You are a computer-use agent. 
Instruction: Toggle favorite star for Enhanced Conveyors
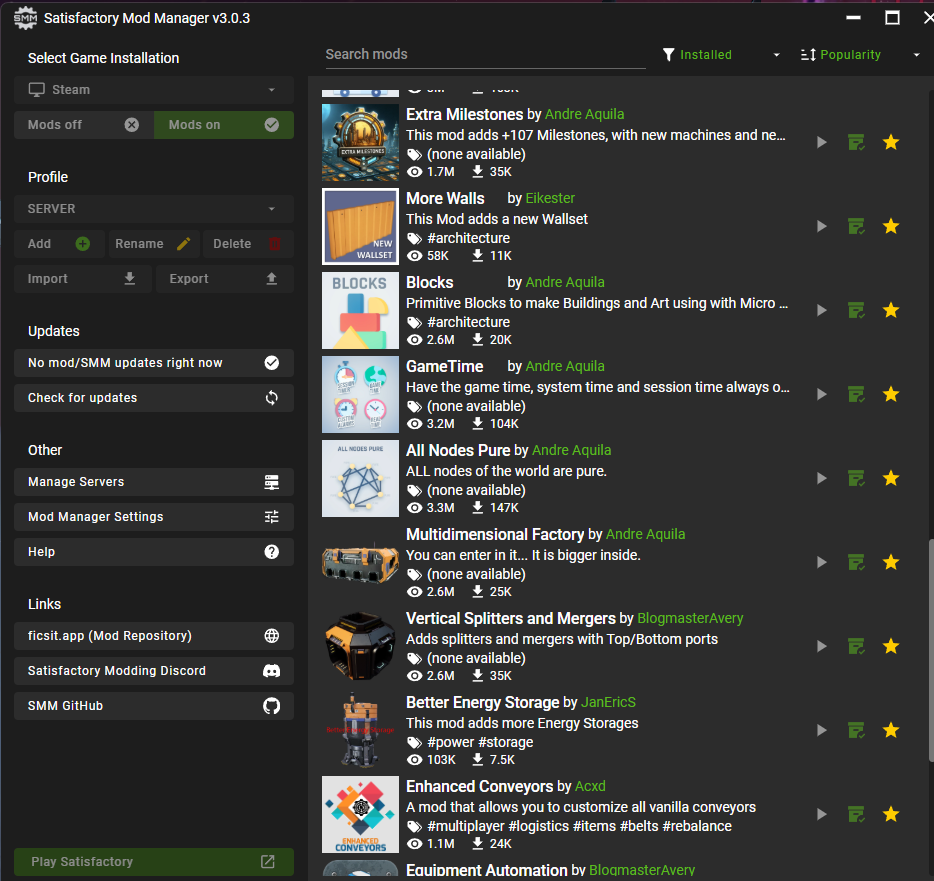[891, 814]
